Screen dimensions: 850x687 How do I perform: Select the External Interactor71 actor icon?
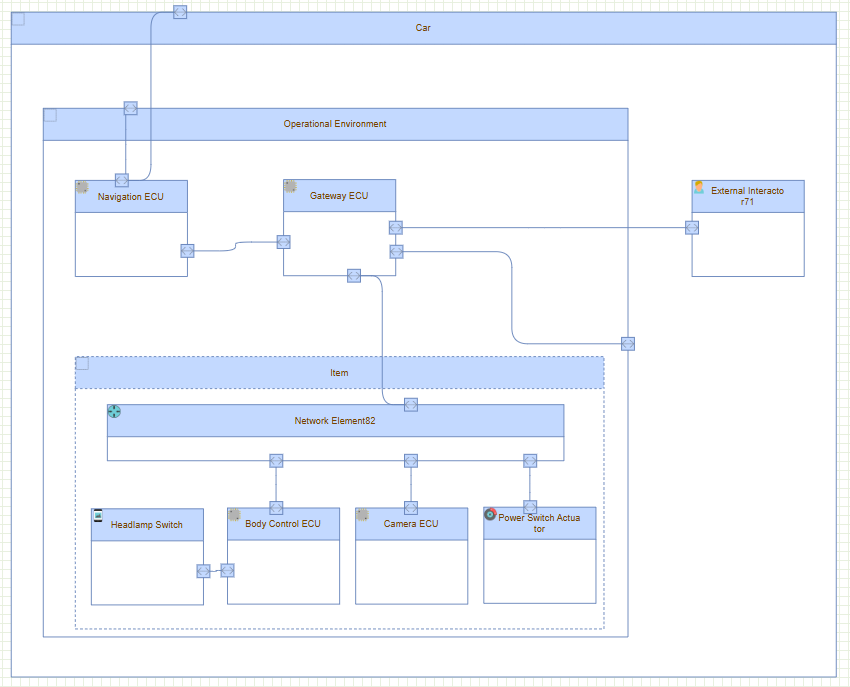(x=699, y=187)
